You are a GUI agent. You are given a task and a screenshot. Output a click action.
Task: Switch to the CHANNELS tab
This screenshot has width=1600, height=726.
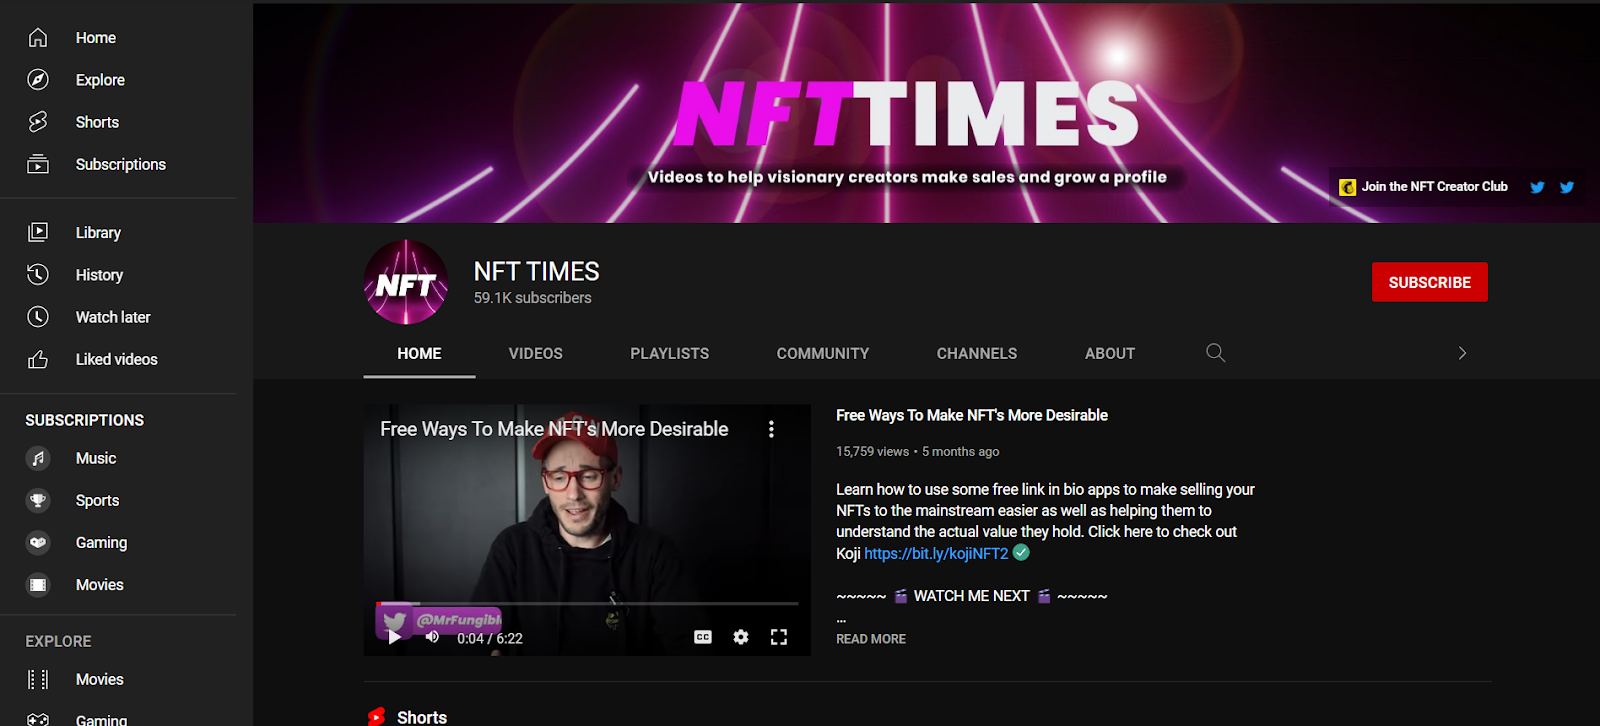(977, 353)
